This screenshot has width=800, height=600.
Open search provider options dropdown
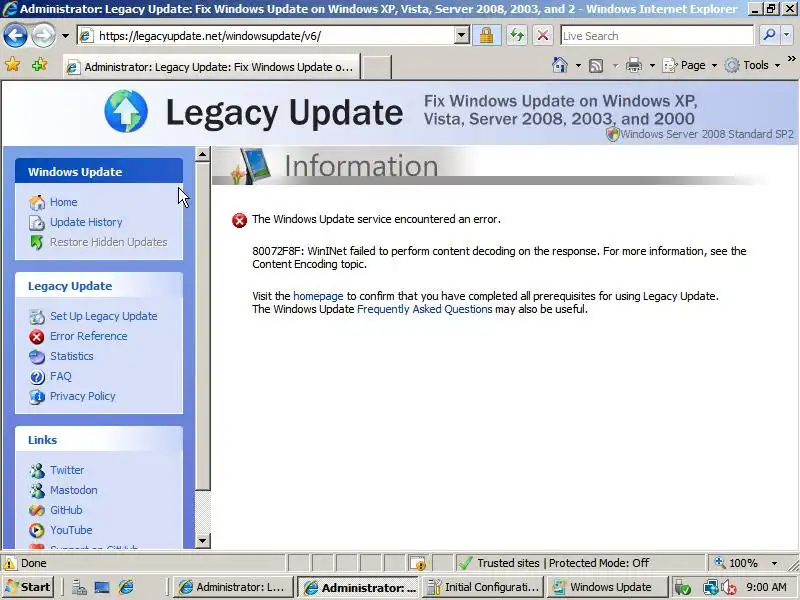pyautogui.click(x=786, y=35)
